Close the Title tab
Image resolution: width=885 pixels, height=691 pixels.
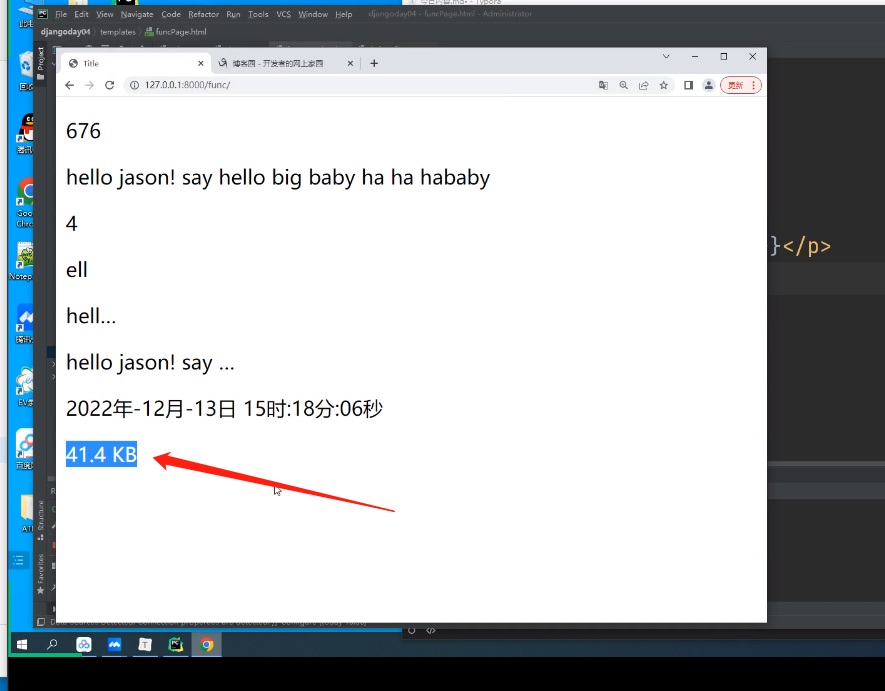[x=200, y=63]
